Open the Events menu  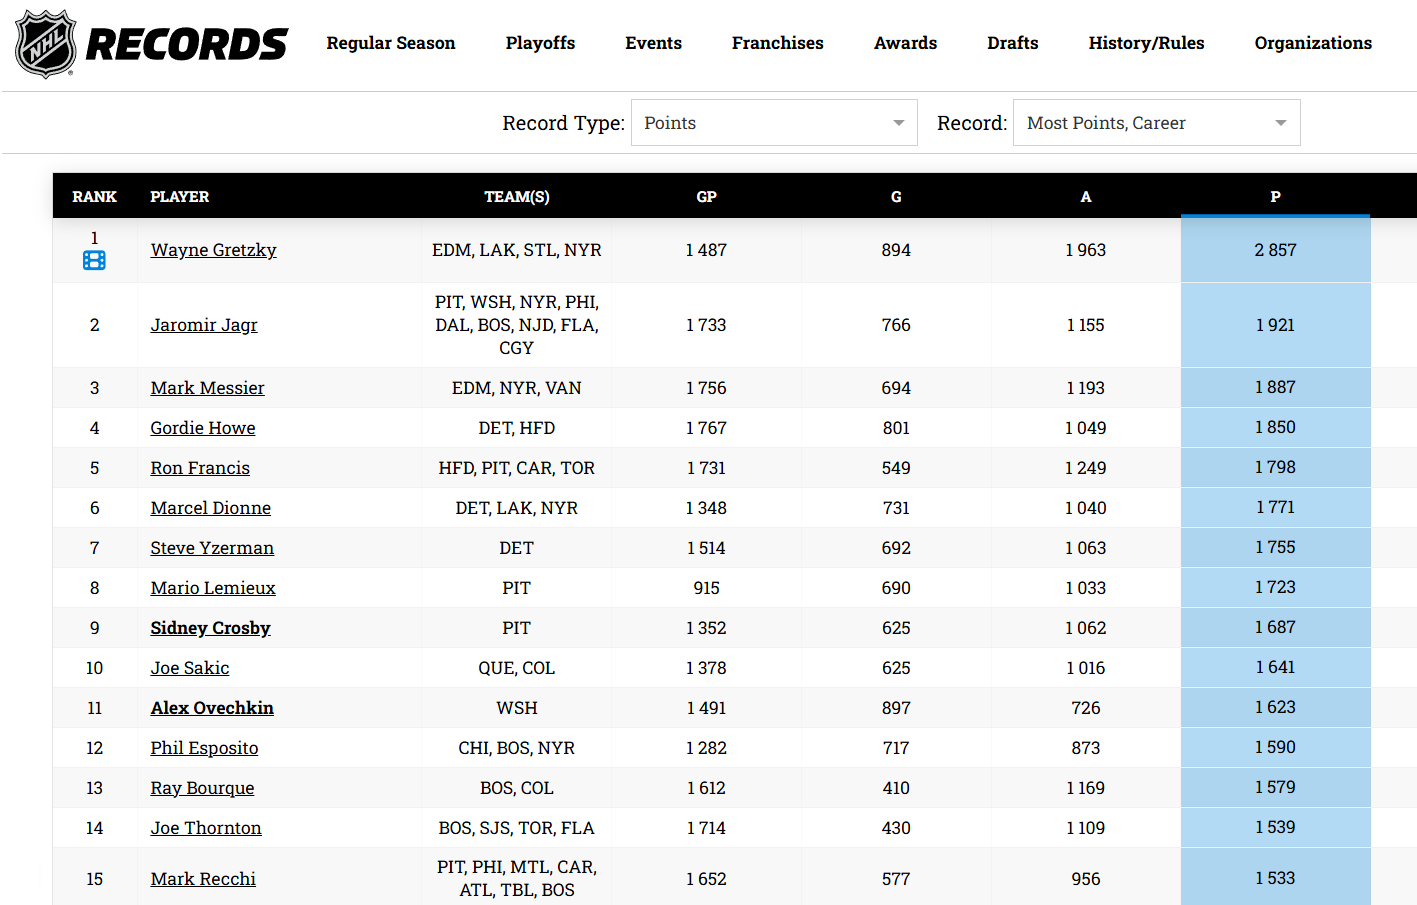coord(653,43)
